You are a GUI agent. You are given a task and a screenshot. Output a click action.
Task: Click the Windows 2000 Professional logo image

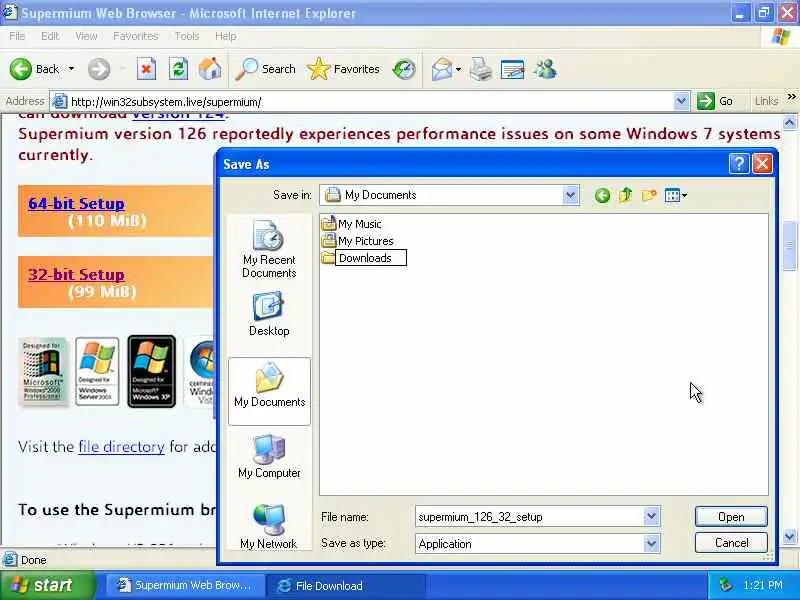click(x=42, y=371)
